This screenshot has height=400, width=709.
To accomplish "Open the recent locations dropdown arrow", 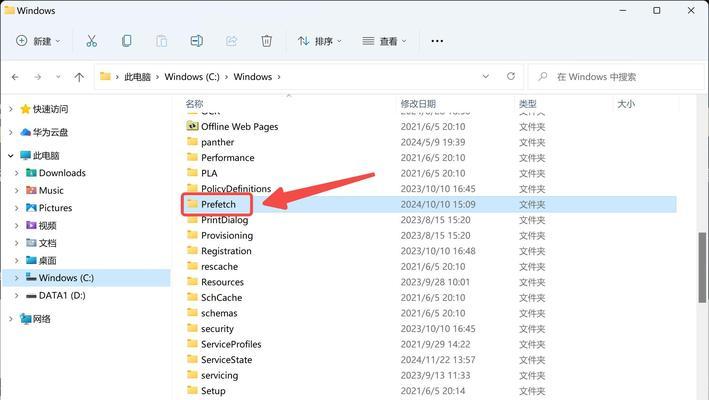I will pos(58,77).
